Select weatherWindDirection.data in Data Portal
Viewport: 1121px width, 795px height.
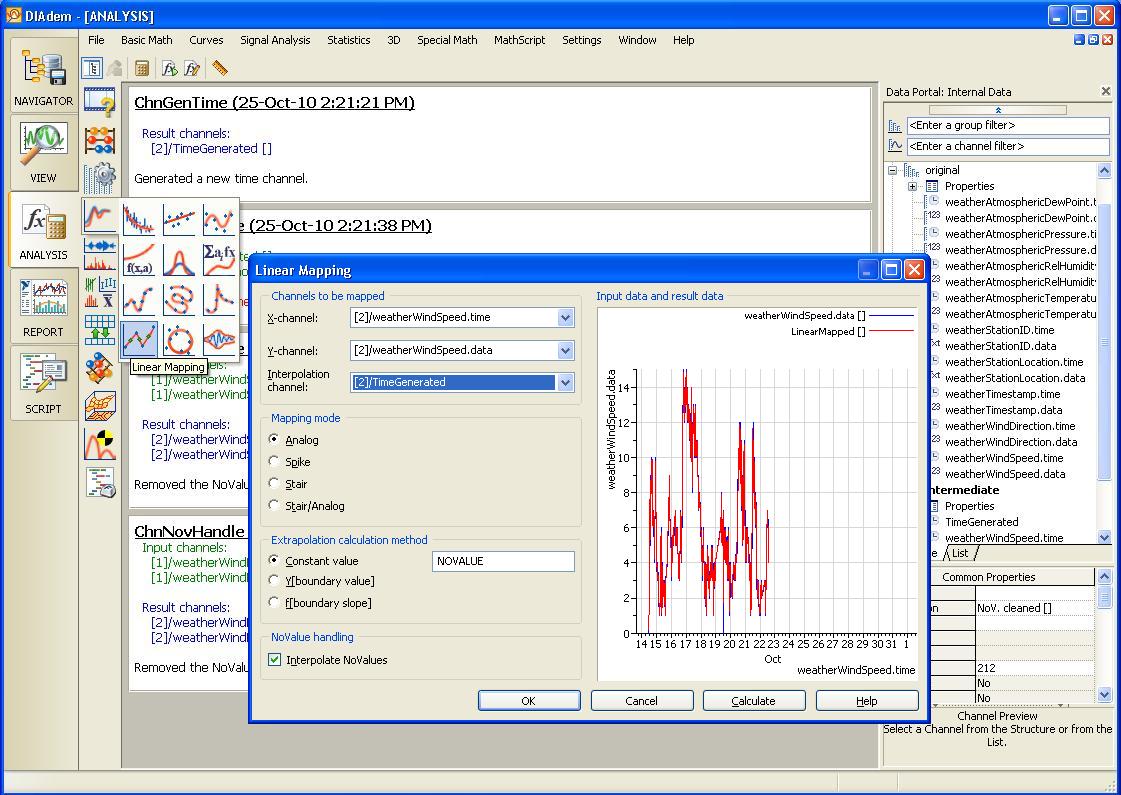(1011, 443)
